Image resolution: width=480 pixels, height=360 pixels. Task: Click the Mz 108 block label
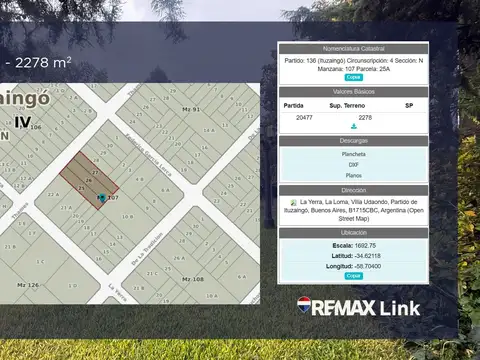[193, 279]
